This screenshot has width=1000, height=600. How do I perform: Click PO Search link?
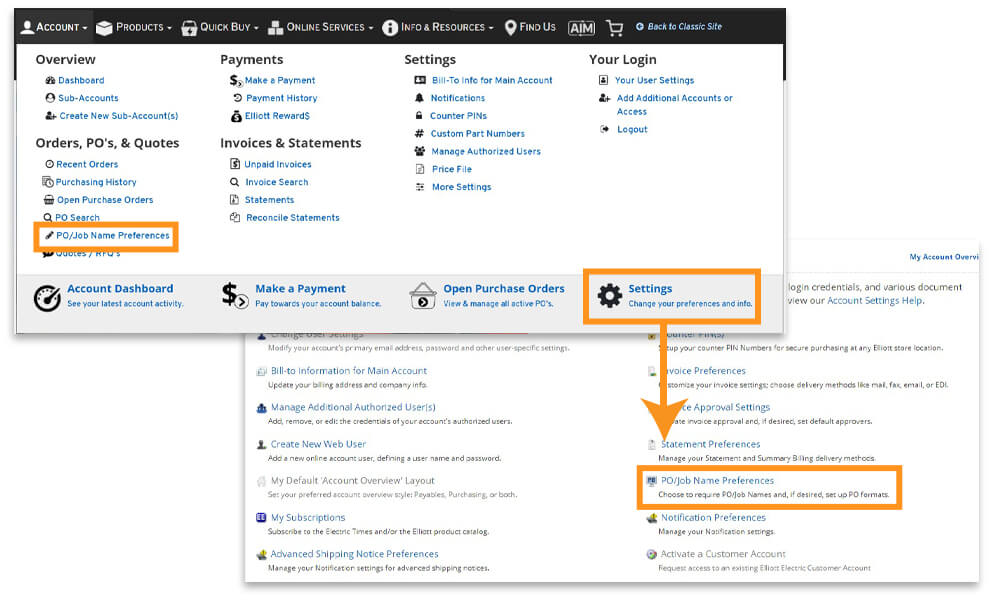tap(77, 217)
